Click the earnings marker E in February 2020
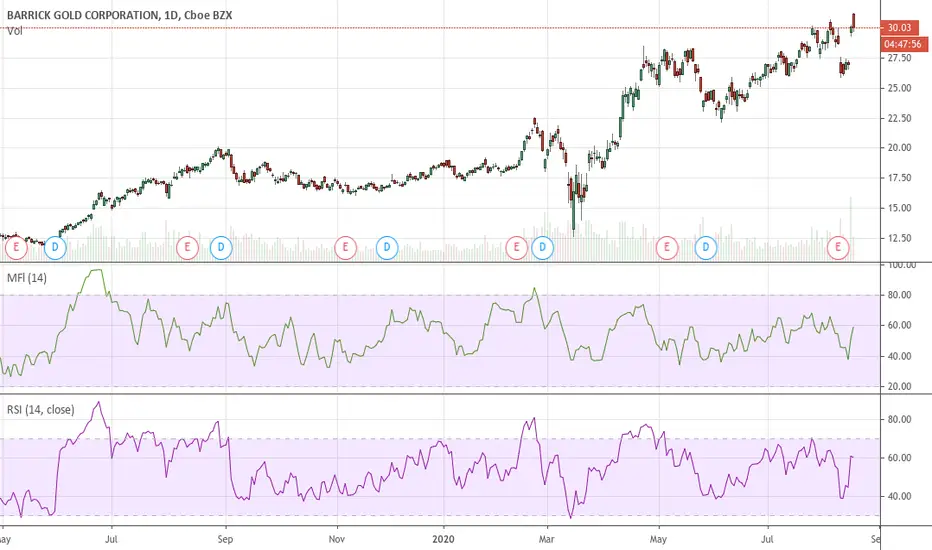Viewport: 932px width, 550px height. pyautogui.click(x=516, y=247)
